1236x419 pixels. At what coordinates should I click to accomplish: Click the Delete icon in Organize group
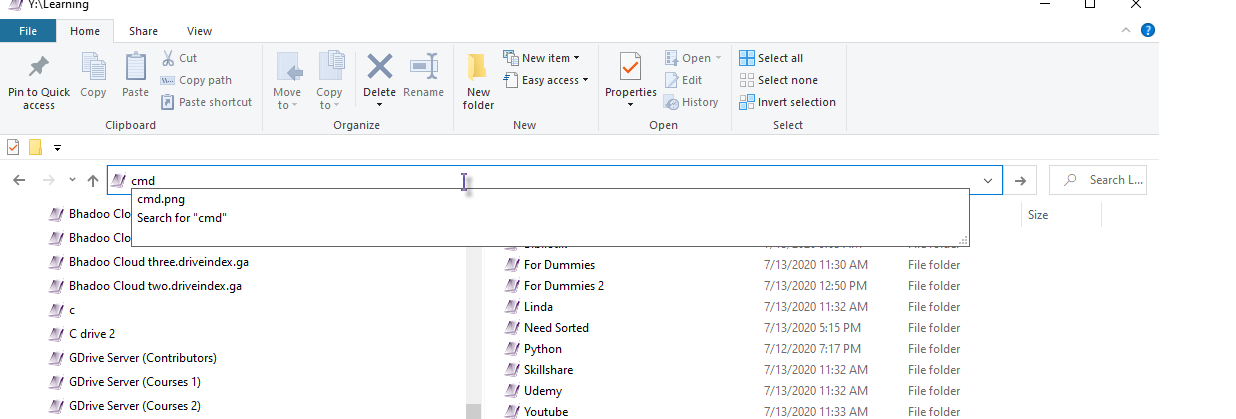pyautogui.click(x=379, y=68)
